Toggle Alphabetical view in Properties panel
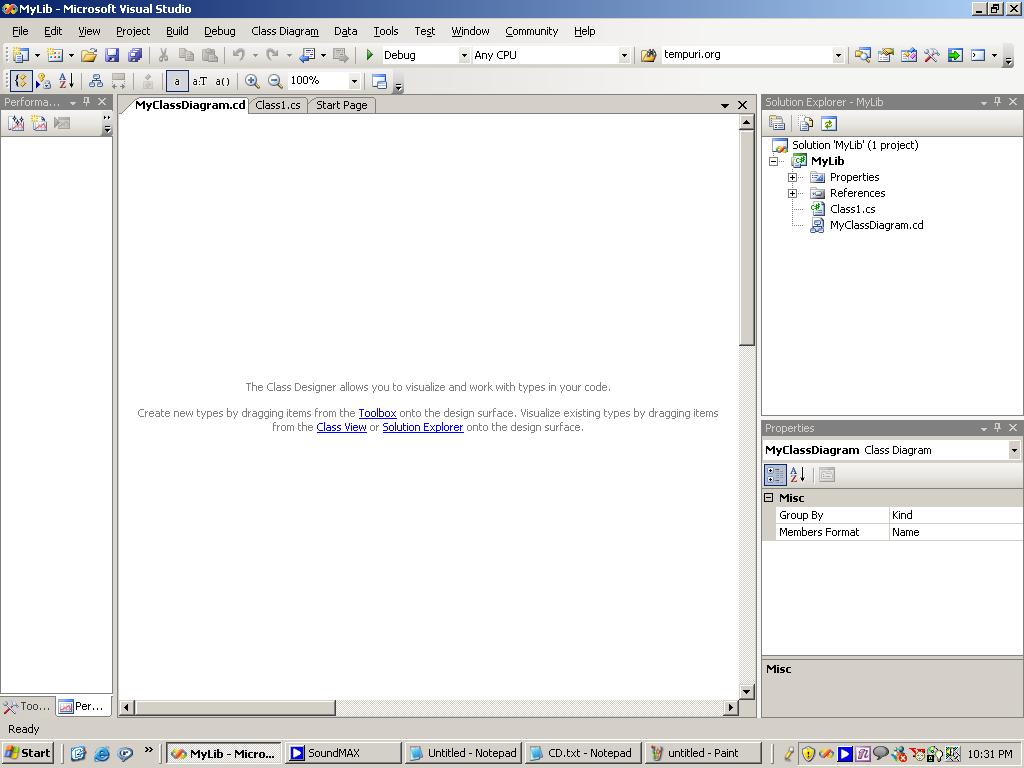Image resolution: width=1024 pixels, height=768 pixels. [797, 475]
